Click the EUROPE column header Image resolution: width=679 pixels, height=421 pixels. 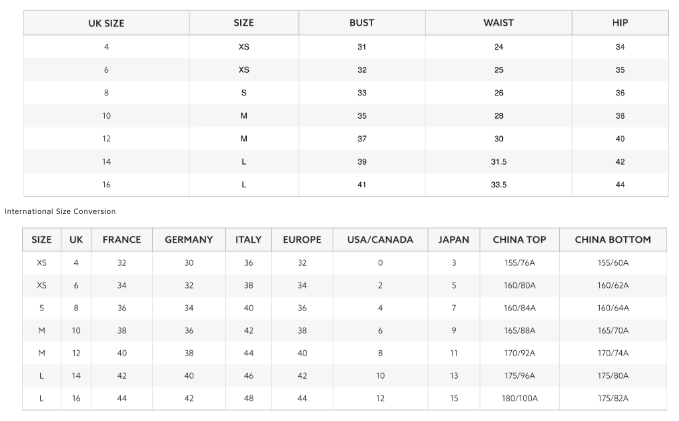(x=302, y=240)
